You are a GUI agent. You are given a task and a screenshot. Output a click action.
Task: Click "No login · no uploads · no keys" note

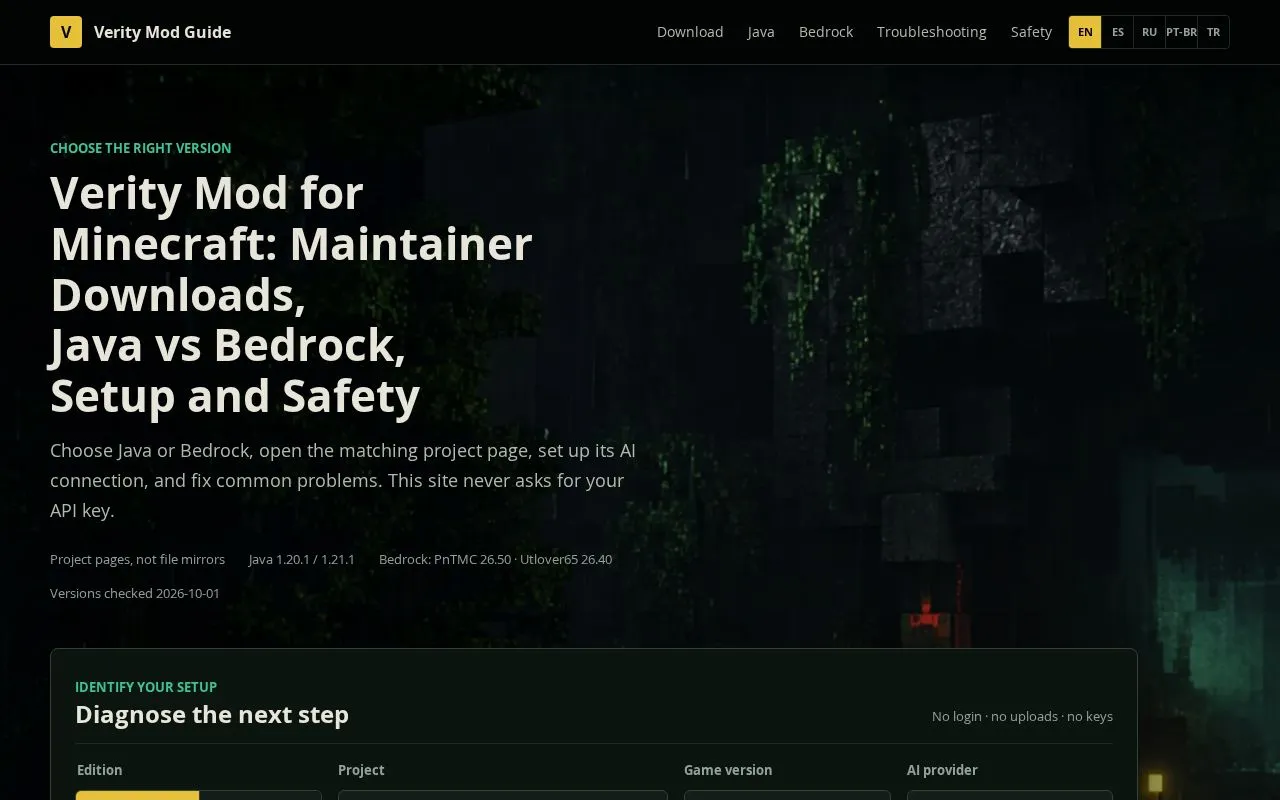[x=1022, y=716]
